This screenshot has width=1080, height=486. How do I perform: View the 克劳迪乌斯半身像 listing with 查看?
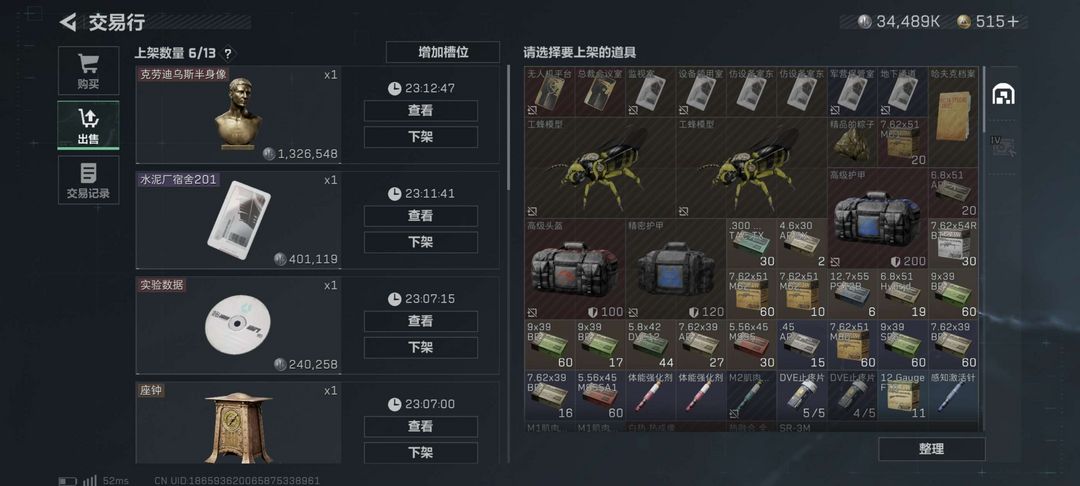tap(421, 111)
